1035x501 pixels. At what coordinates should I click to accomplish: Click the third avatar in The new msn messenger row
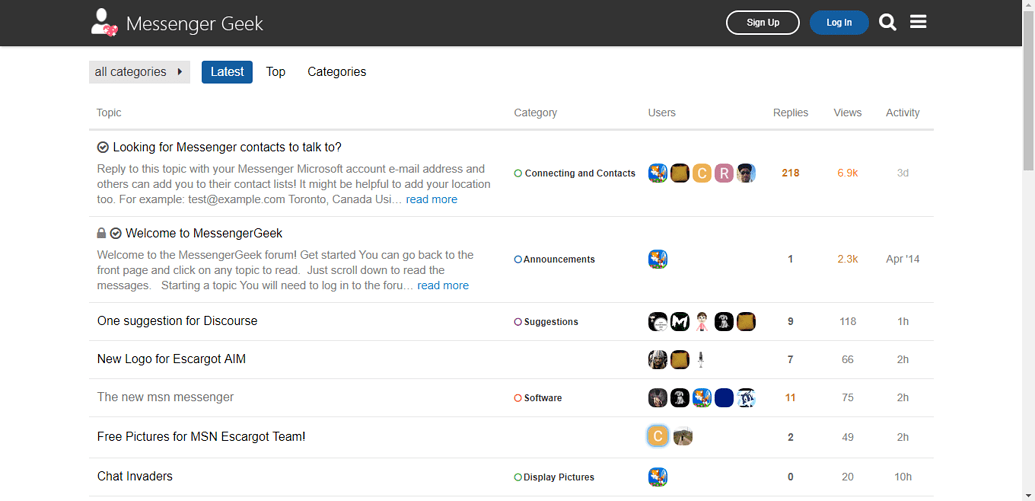coord(702,398)
